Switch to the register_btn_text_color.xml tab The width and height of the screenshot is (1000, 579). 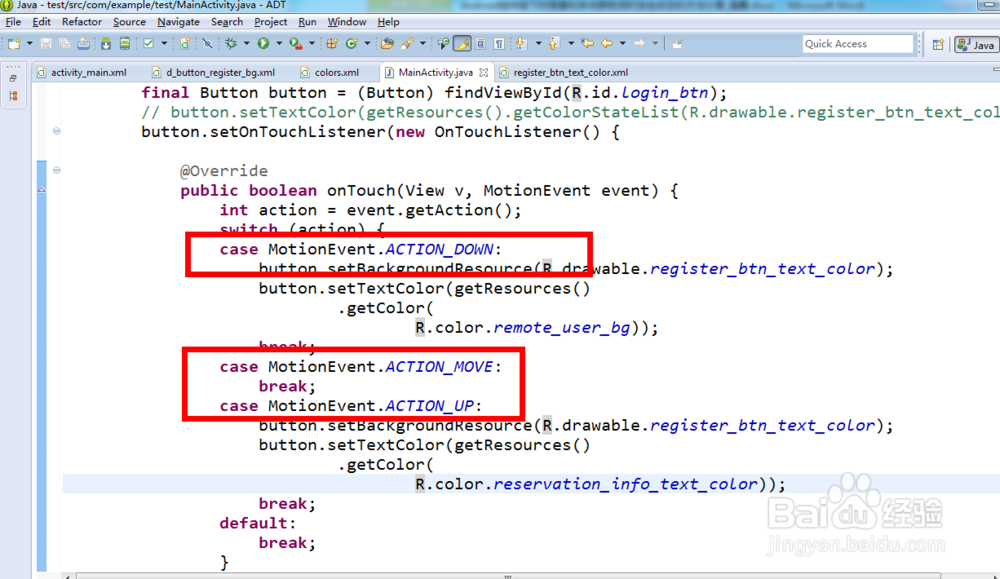(x=564, y=73)
